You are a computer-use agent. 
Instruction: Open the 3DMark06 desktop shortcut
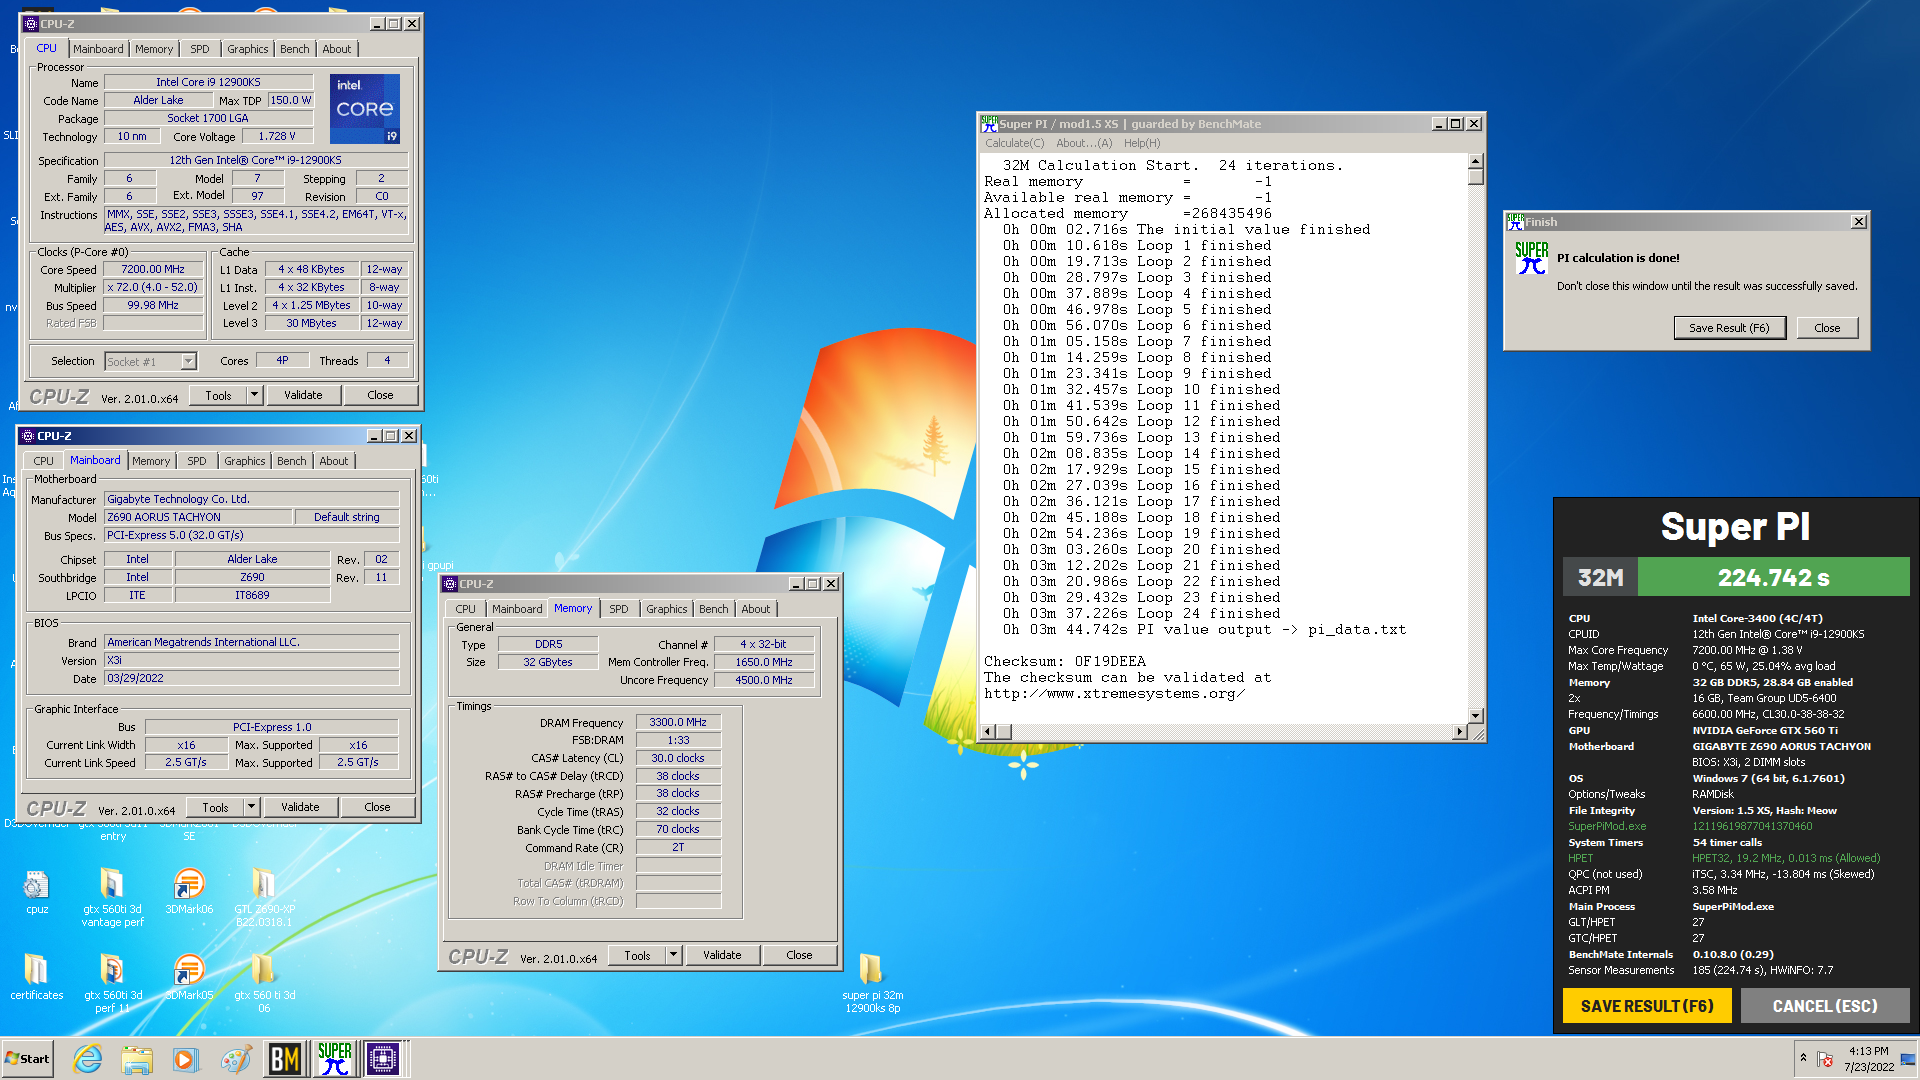(188, 890)
